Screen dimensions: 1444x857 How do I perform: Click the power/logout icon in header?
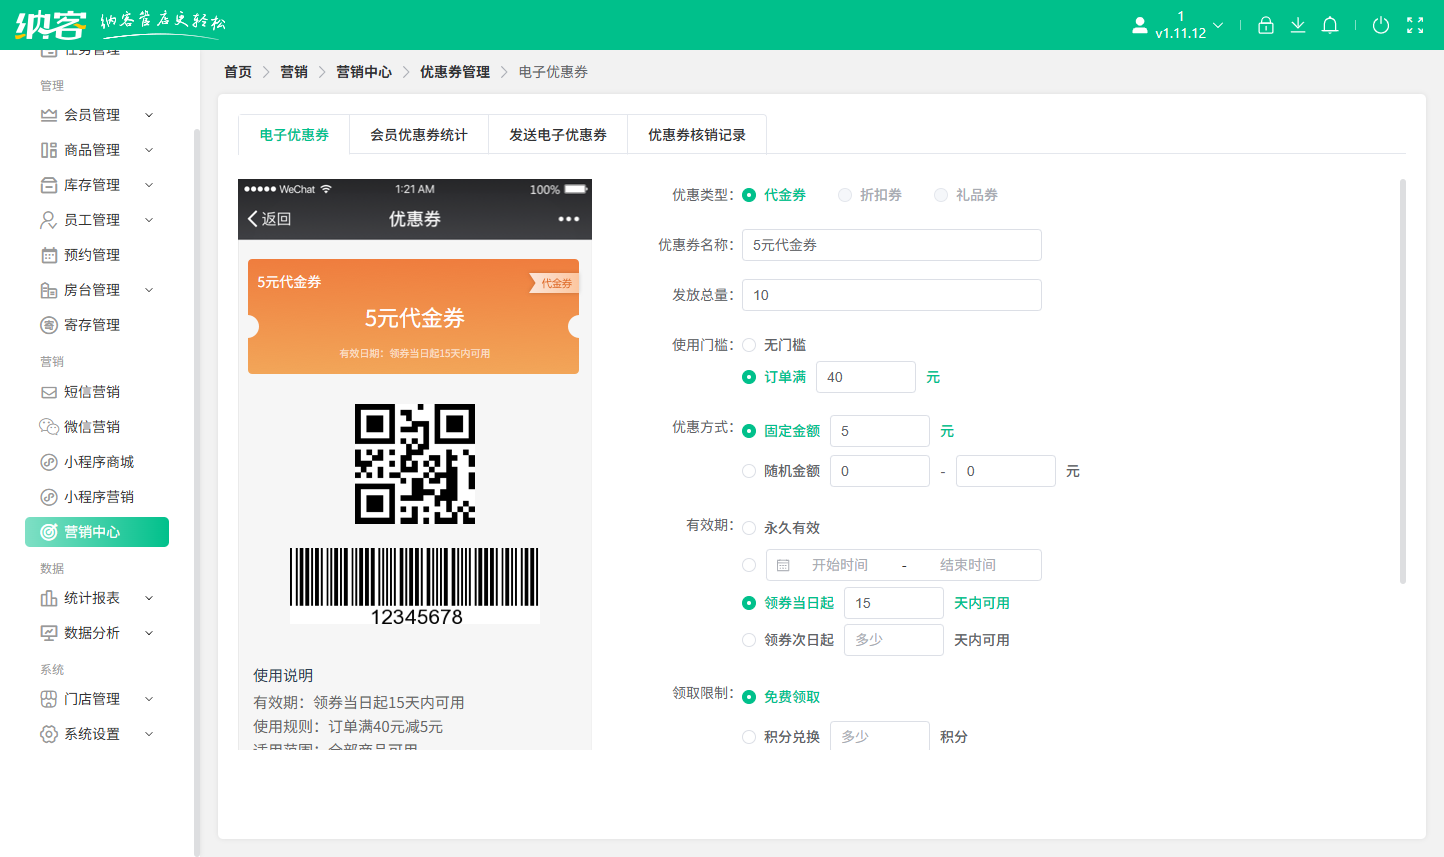tap(1381, 25)
